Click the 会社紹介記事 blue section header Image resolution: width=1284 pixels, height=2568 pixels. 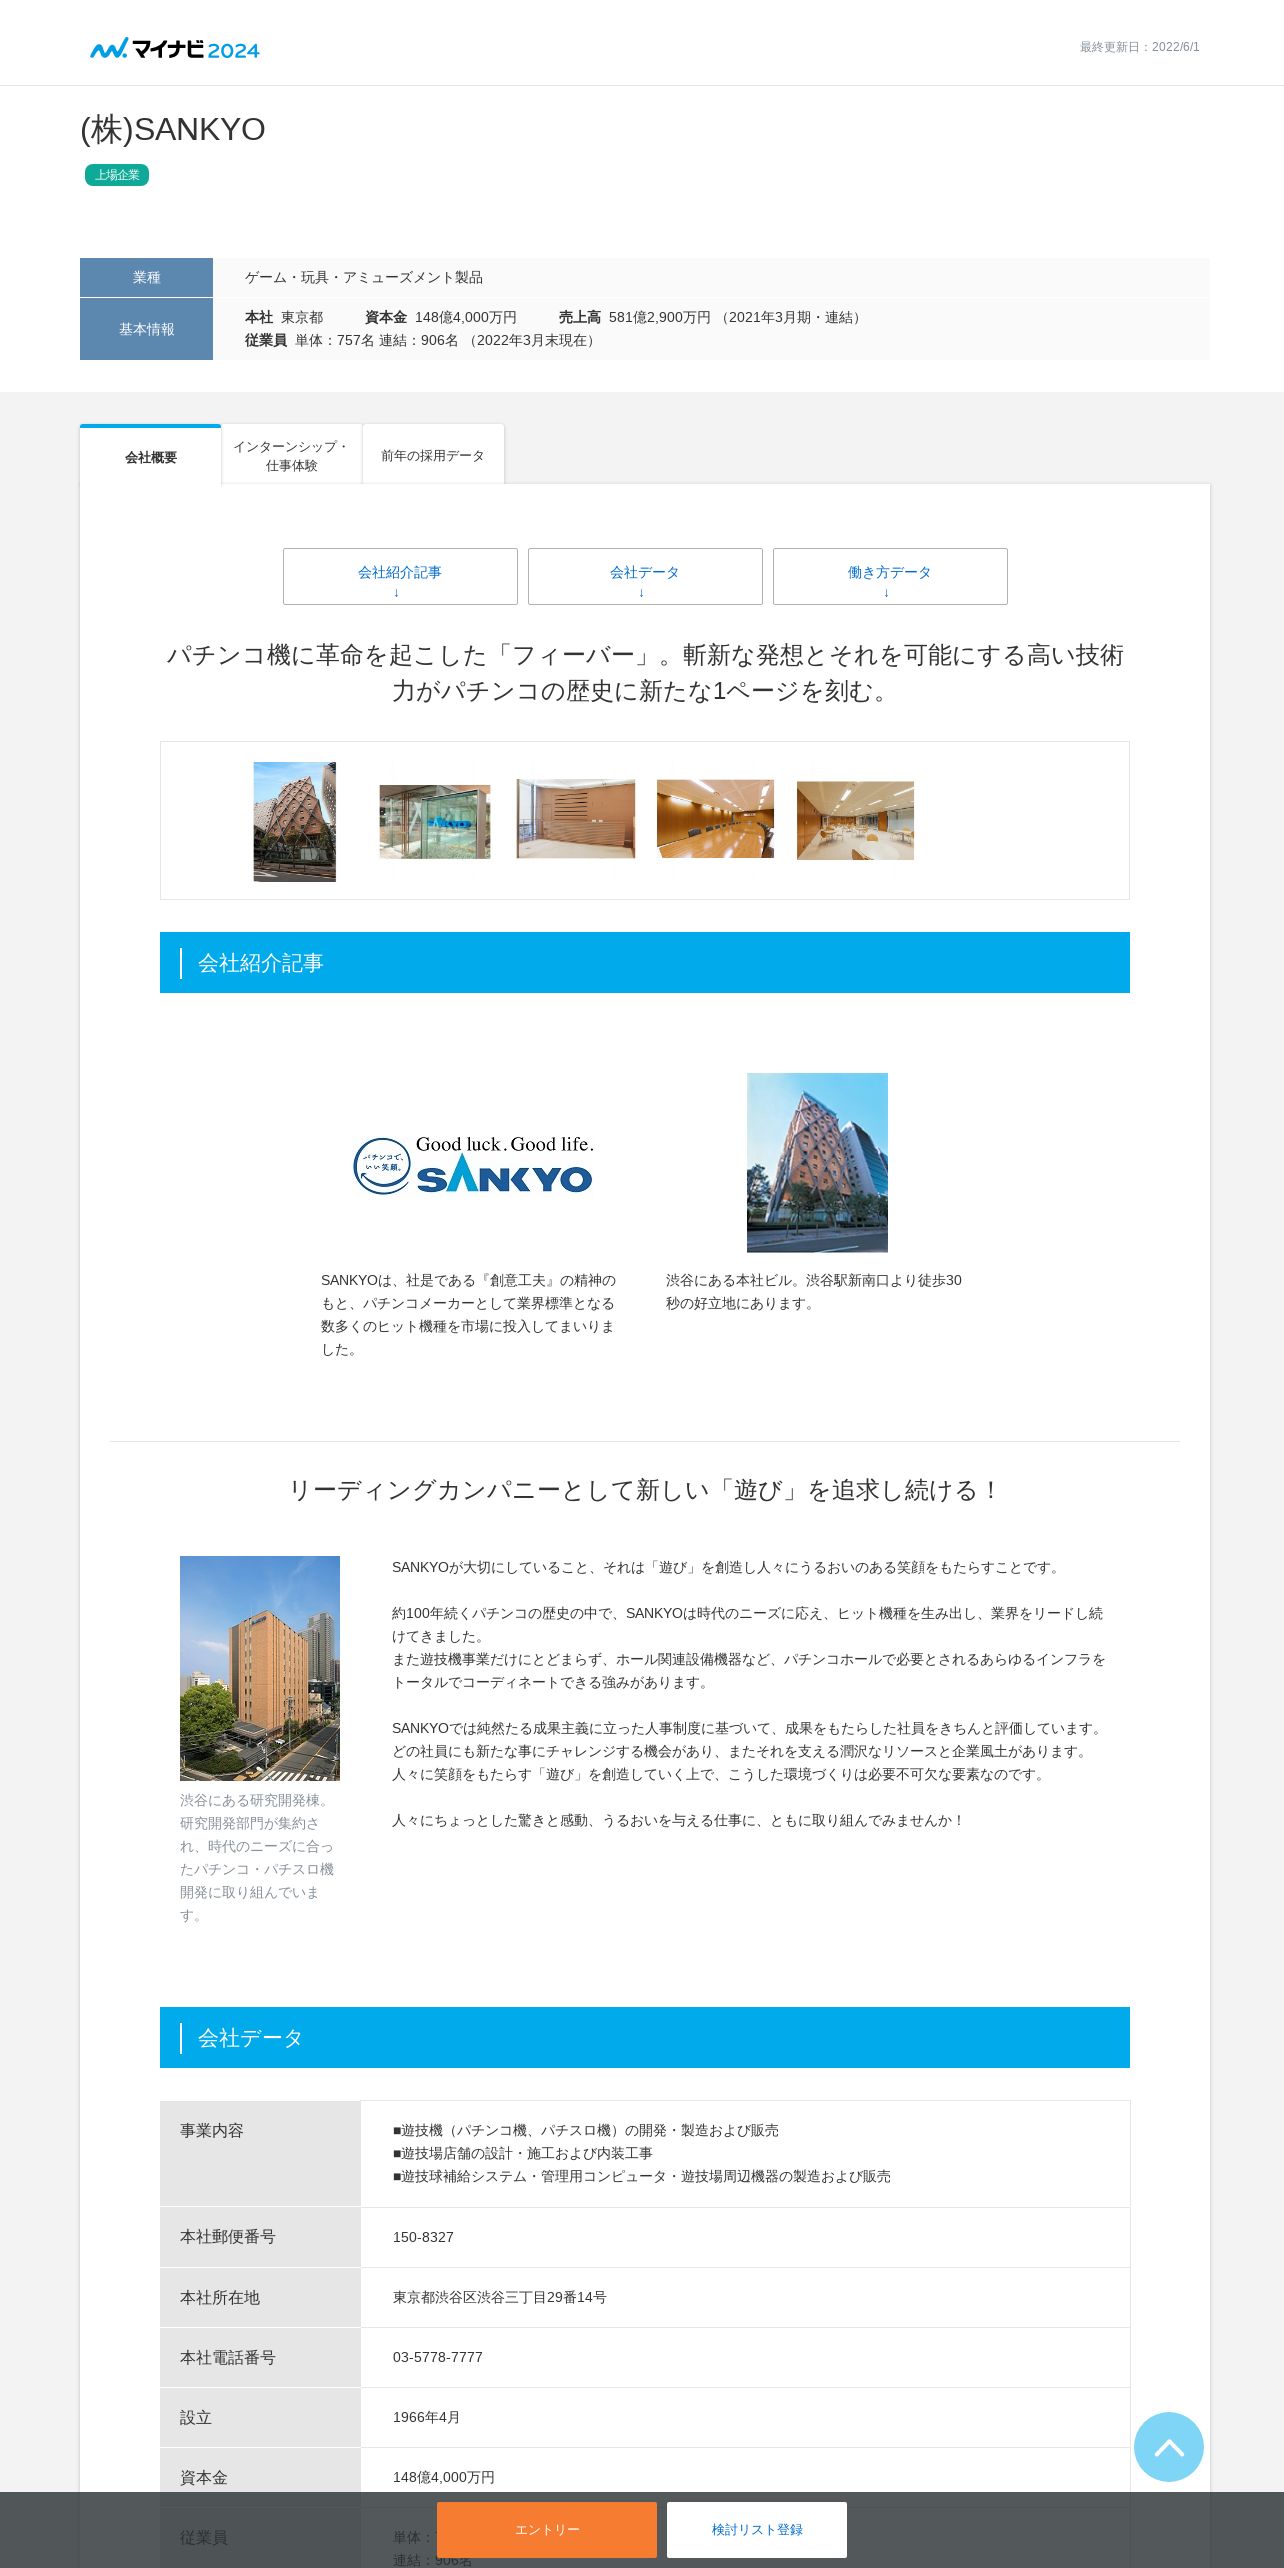click(645, 962)
